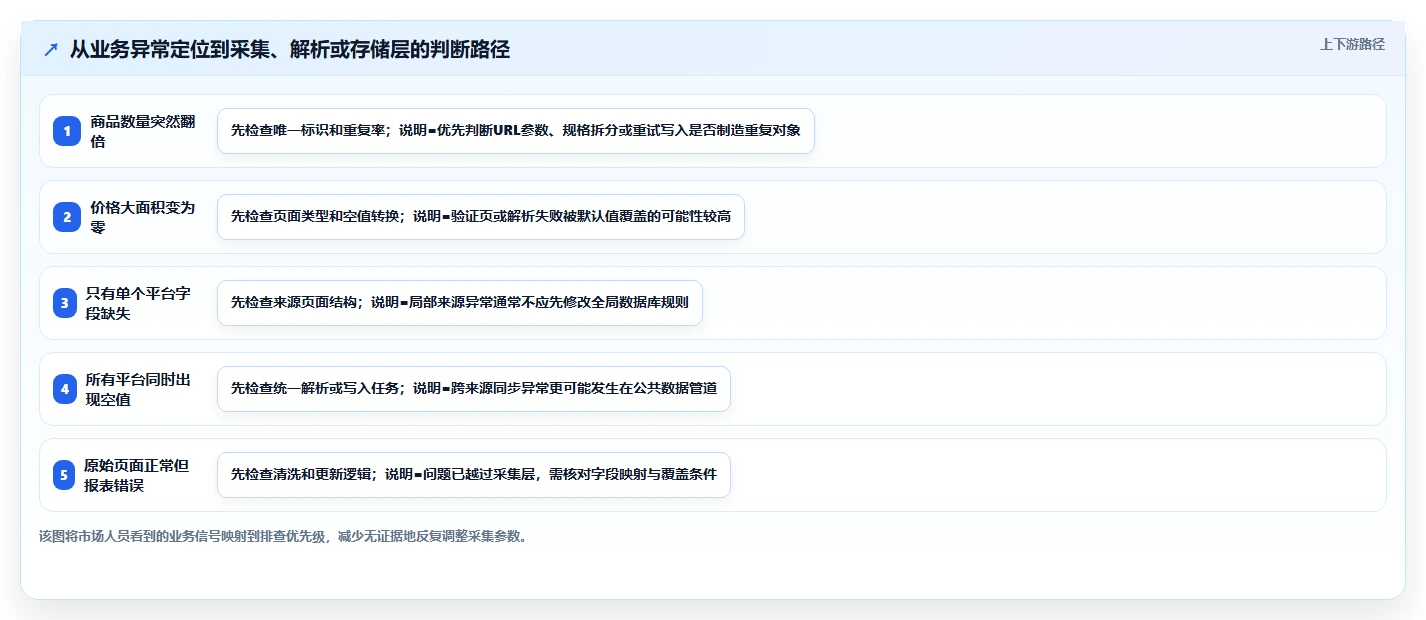Click the box 先检查来源页面结构
The height and width of the screenshot is (620, 1426).
click(460, 303)
